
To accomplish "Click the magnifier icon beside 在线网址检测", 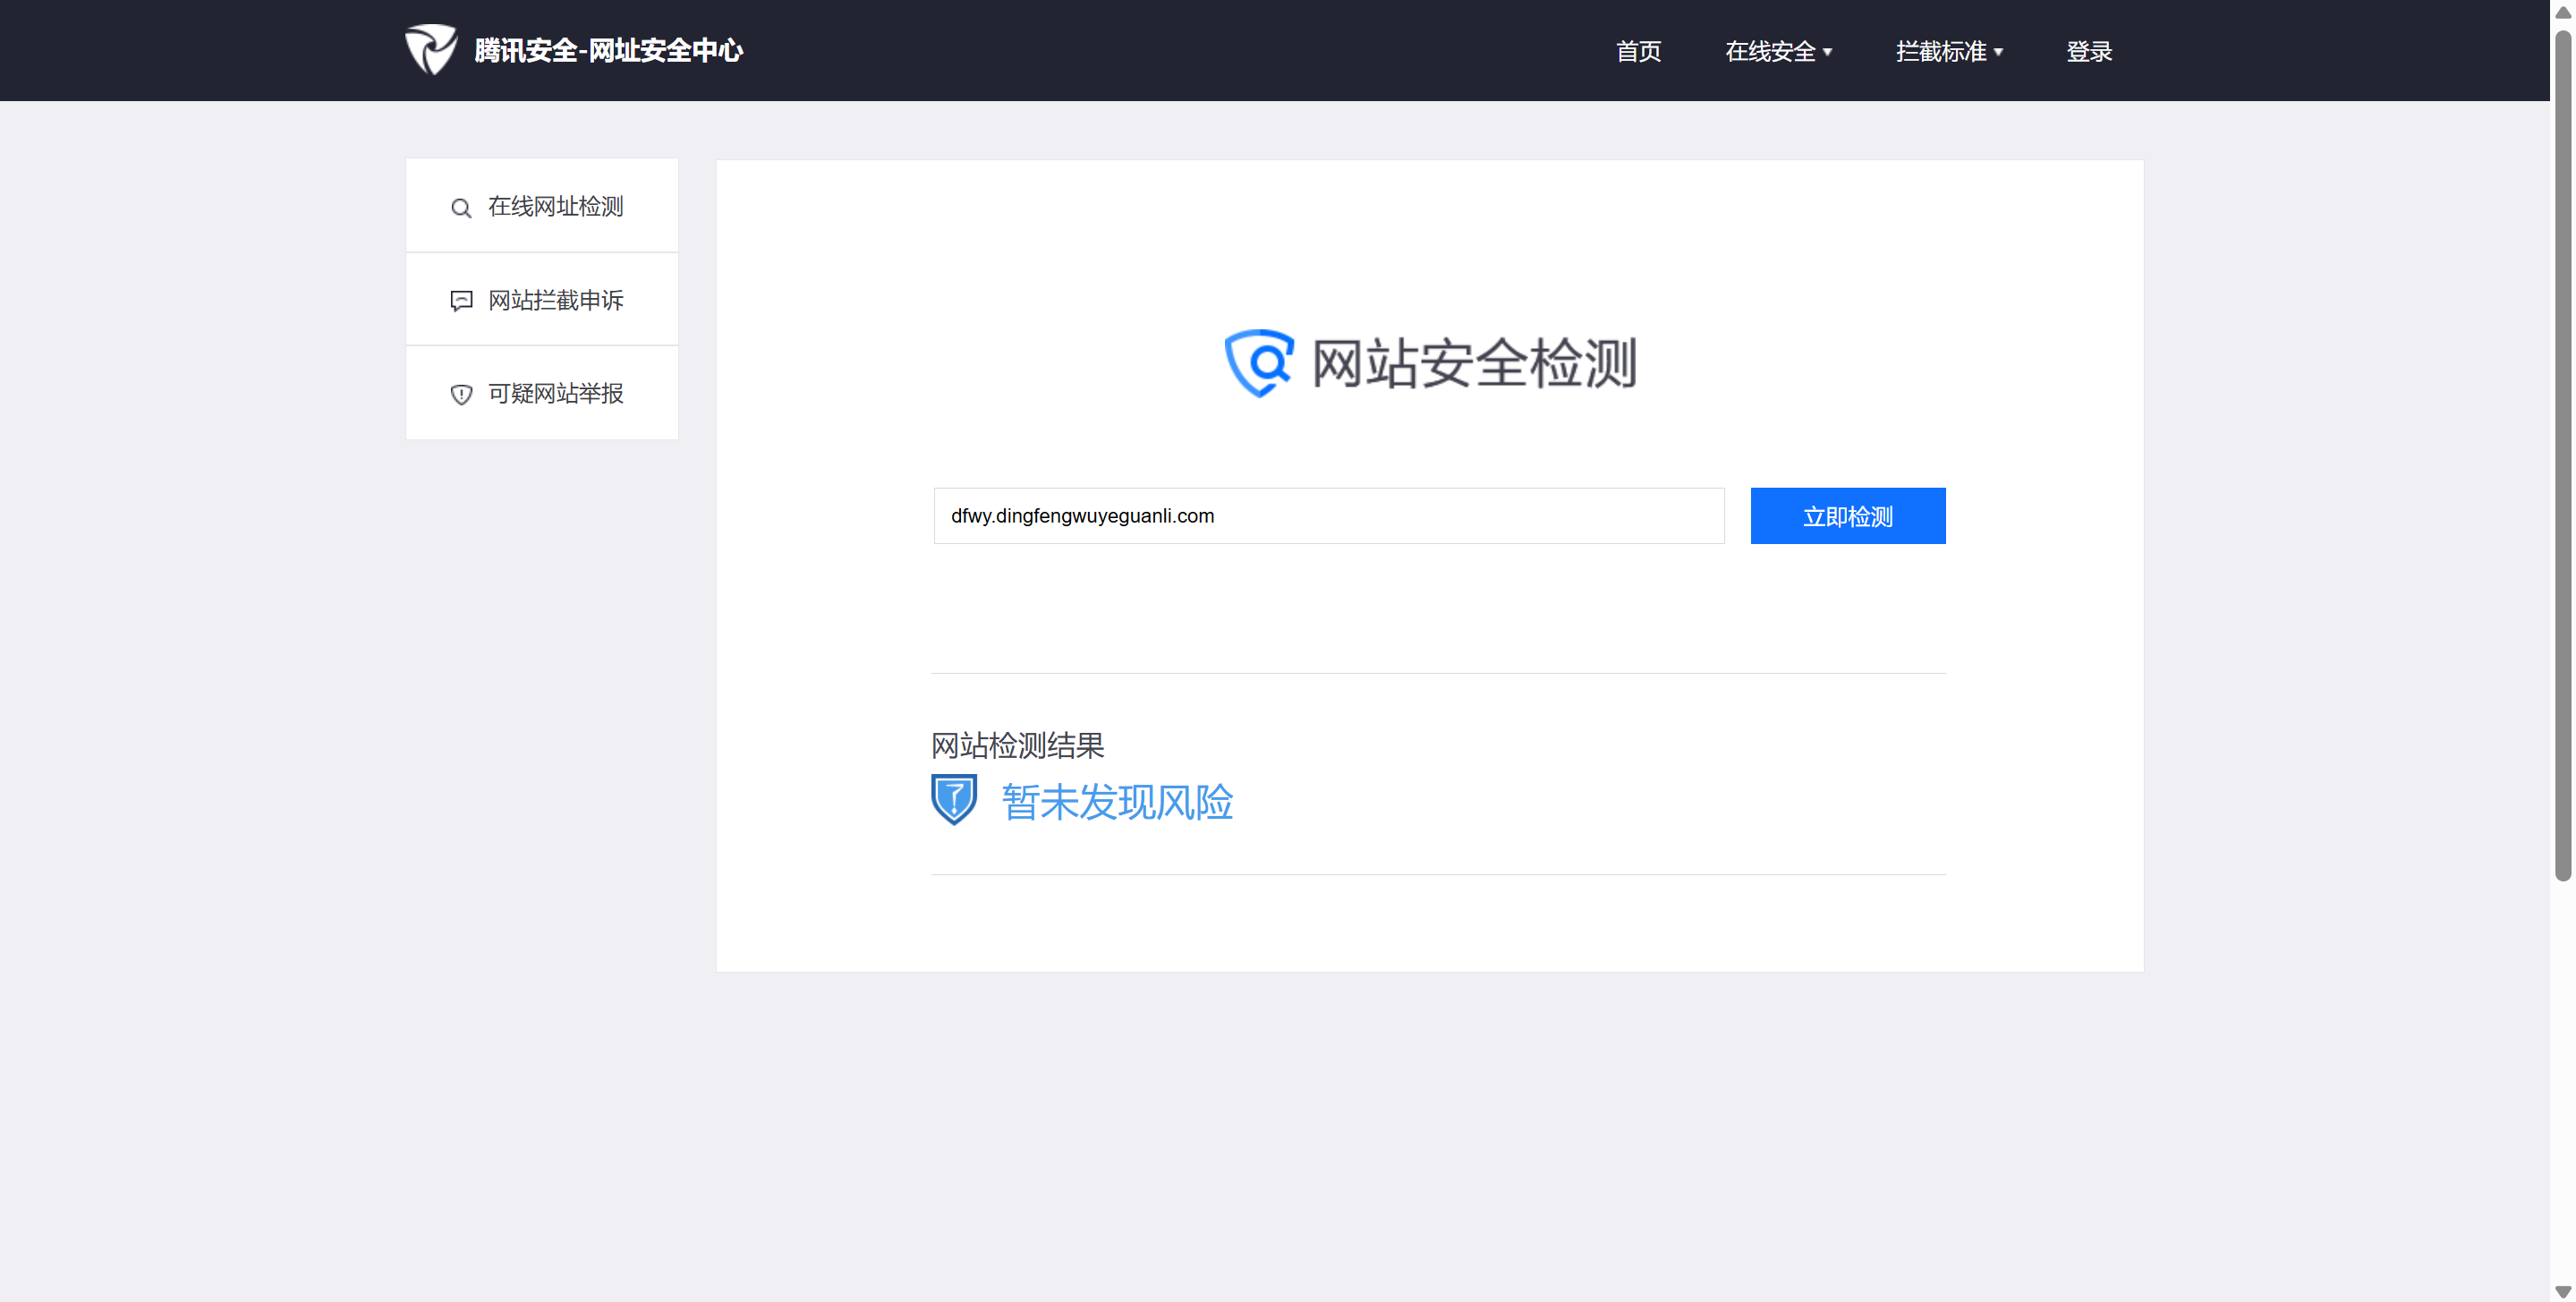I will pos(461,208).
